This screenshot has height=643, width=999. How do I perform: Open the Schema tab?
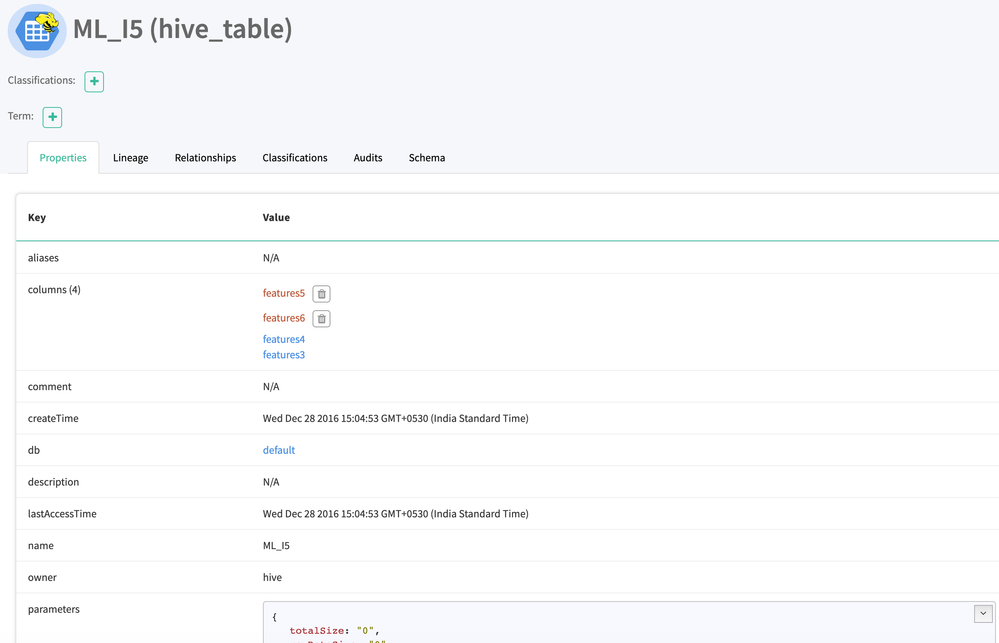coord(427,157)
